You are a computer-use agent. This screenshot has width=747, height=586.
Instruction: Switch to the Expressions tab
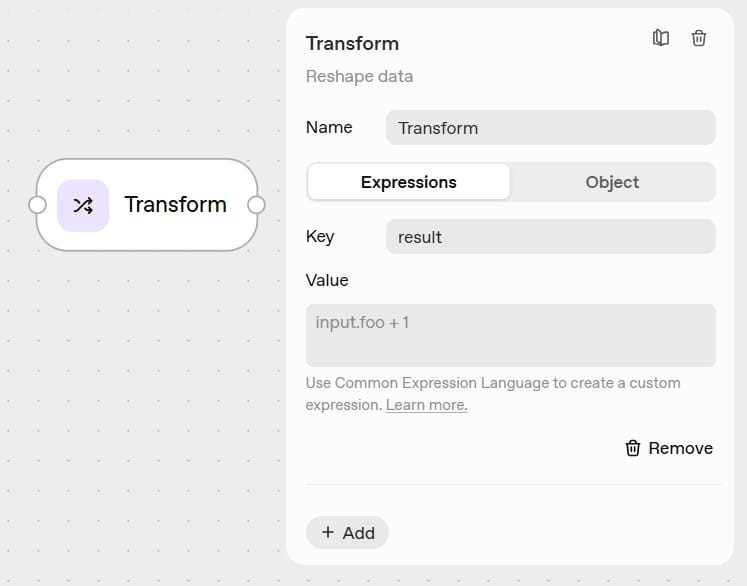pyautogui.click(x=408, y=182)
